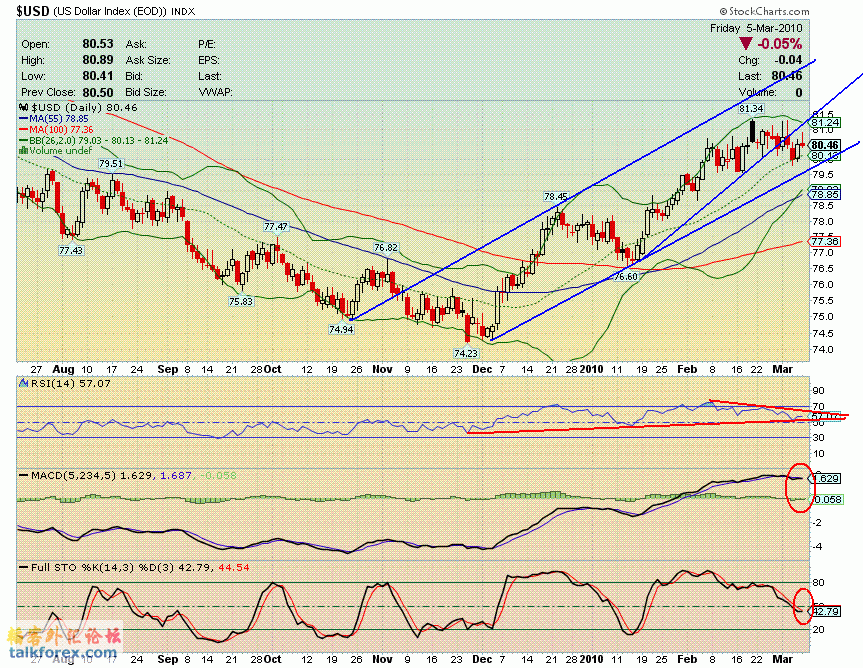Viewport: 863px width, 668px height.
Task: Click the small chart icon beside RSI(14)
Action: (x=24, y=383)
